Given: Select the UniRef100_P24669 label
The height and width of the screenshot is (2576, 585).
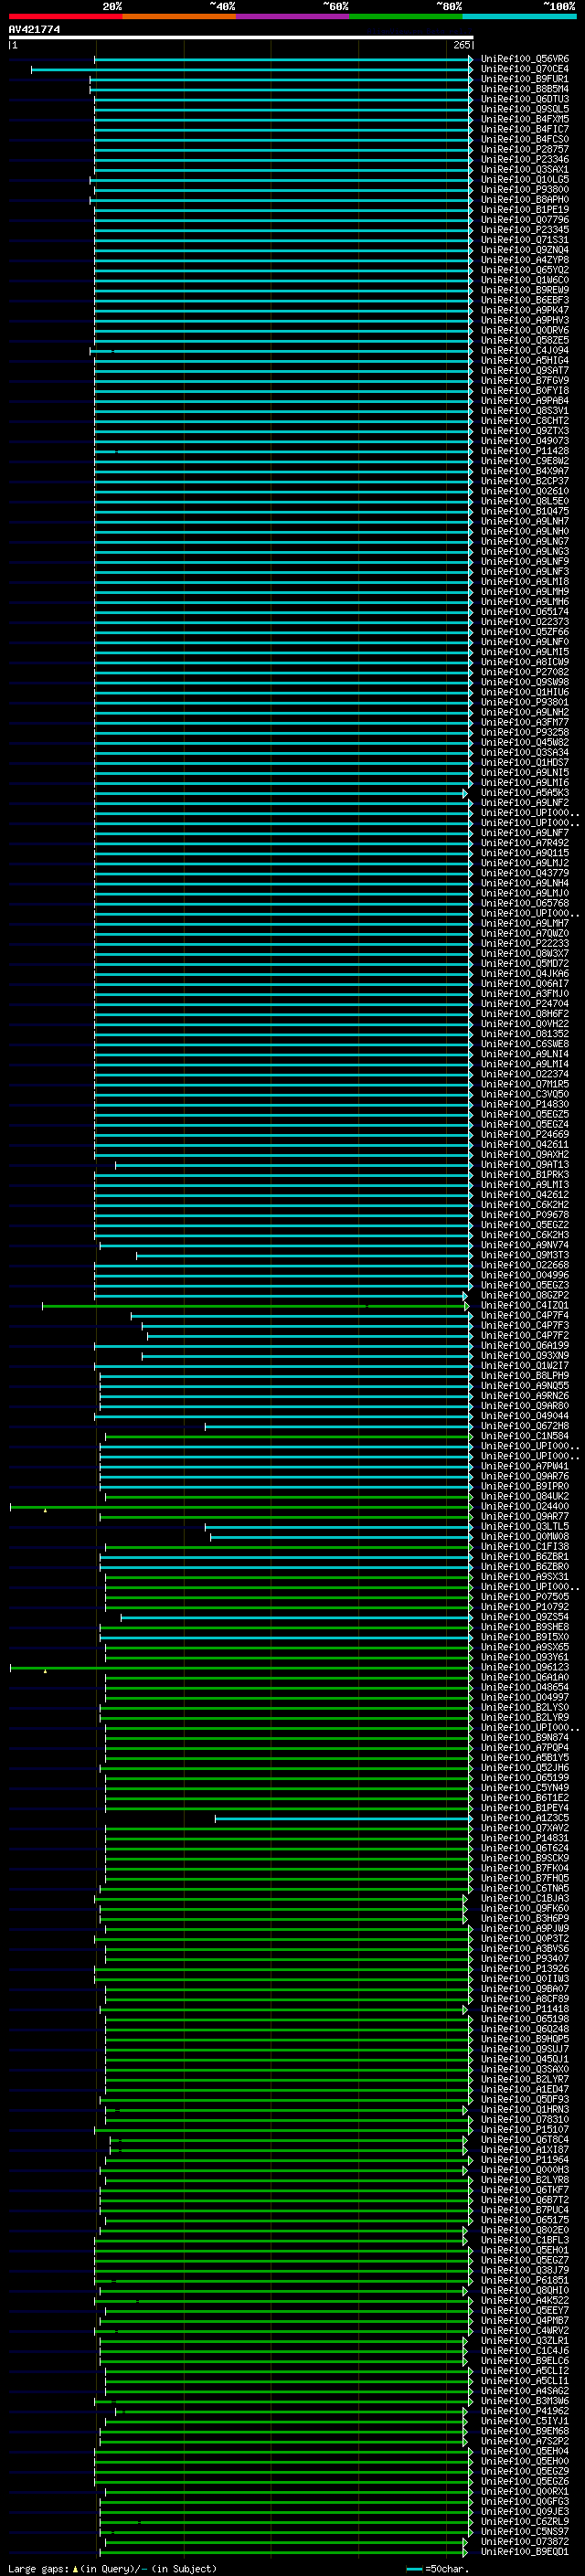Looking at the screenshot, I should click(524, 1134).
